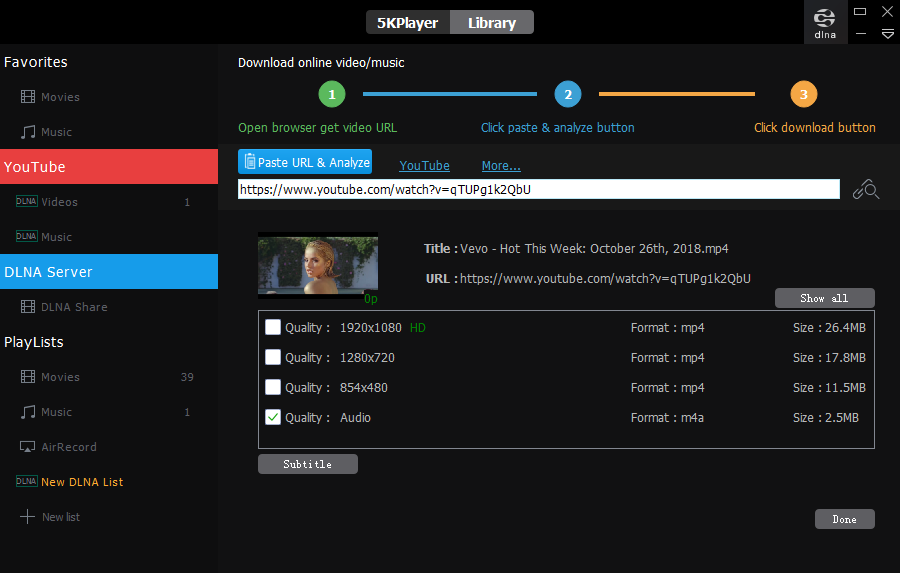This screenshot has height=573, width=900.
Task: Click the Favorites Movies film icon
Action: [x=28, y=96]
